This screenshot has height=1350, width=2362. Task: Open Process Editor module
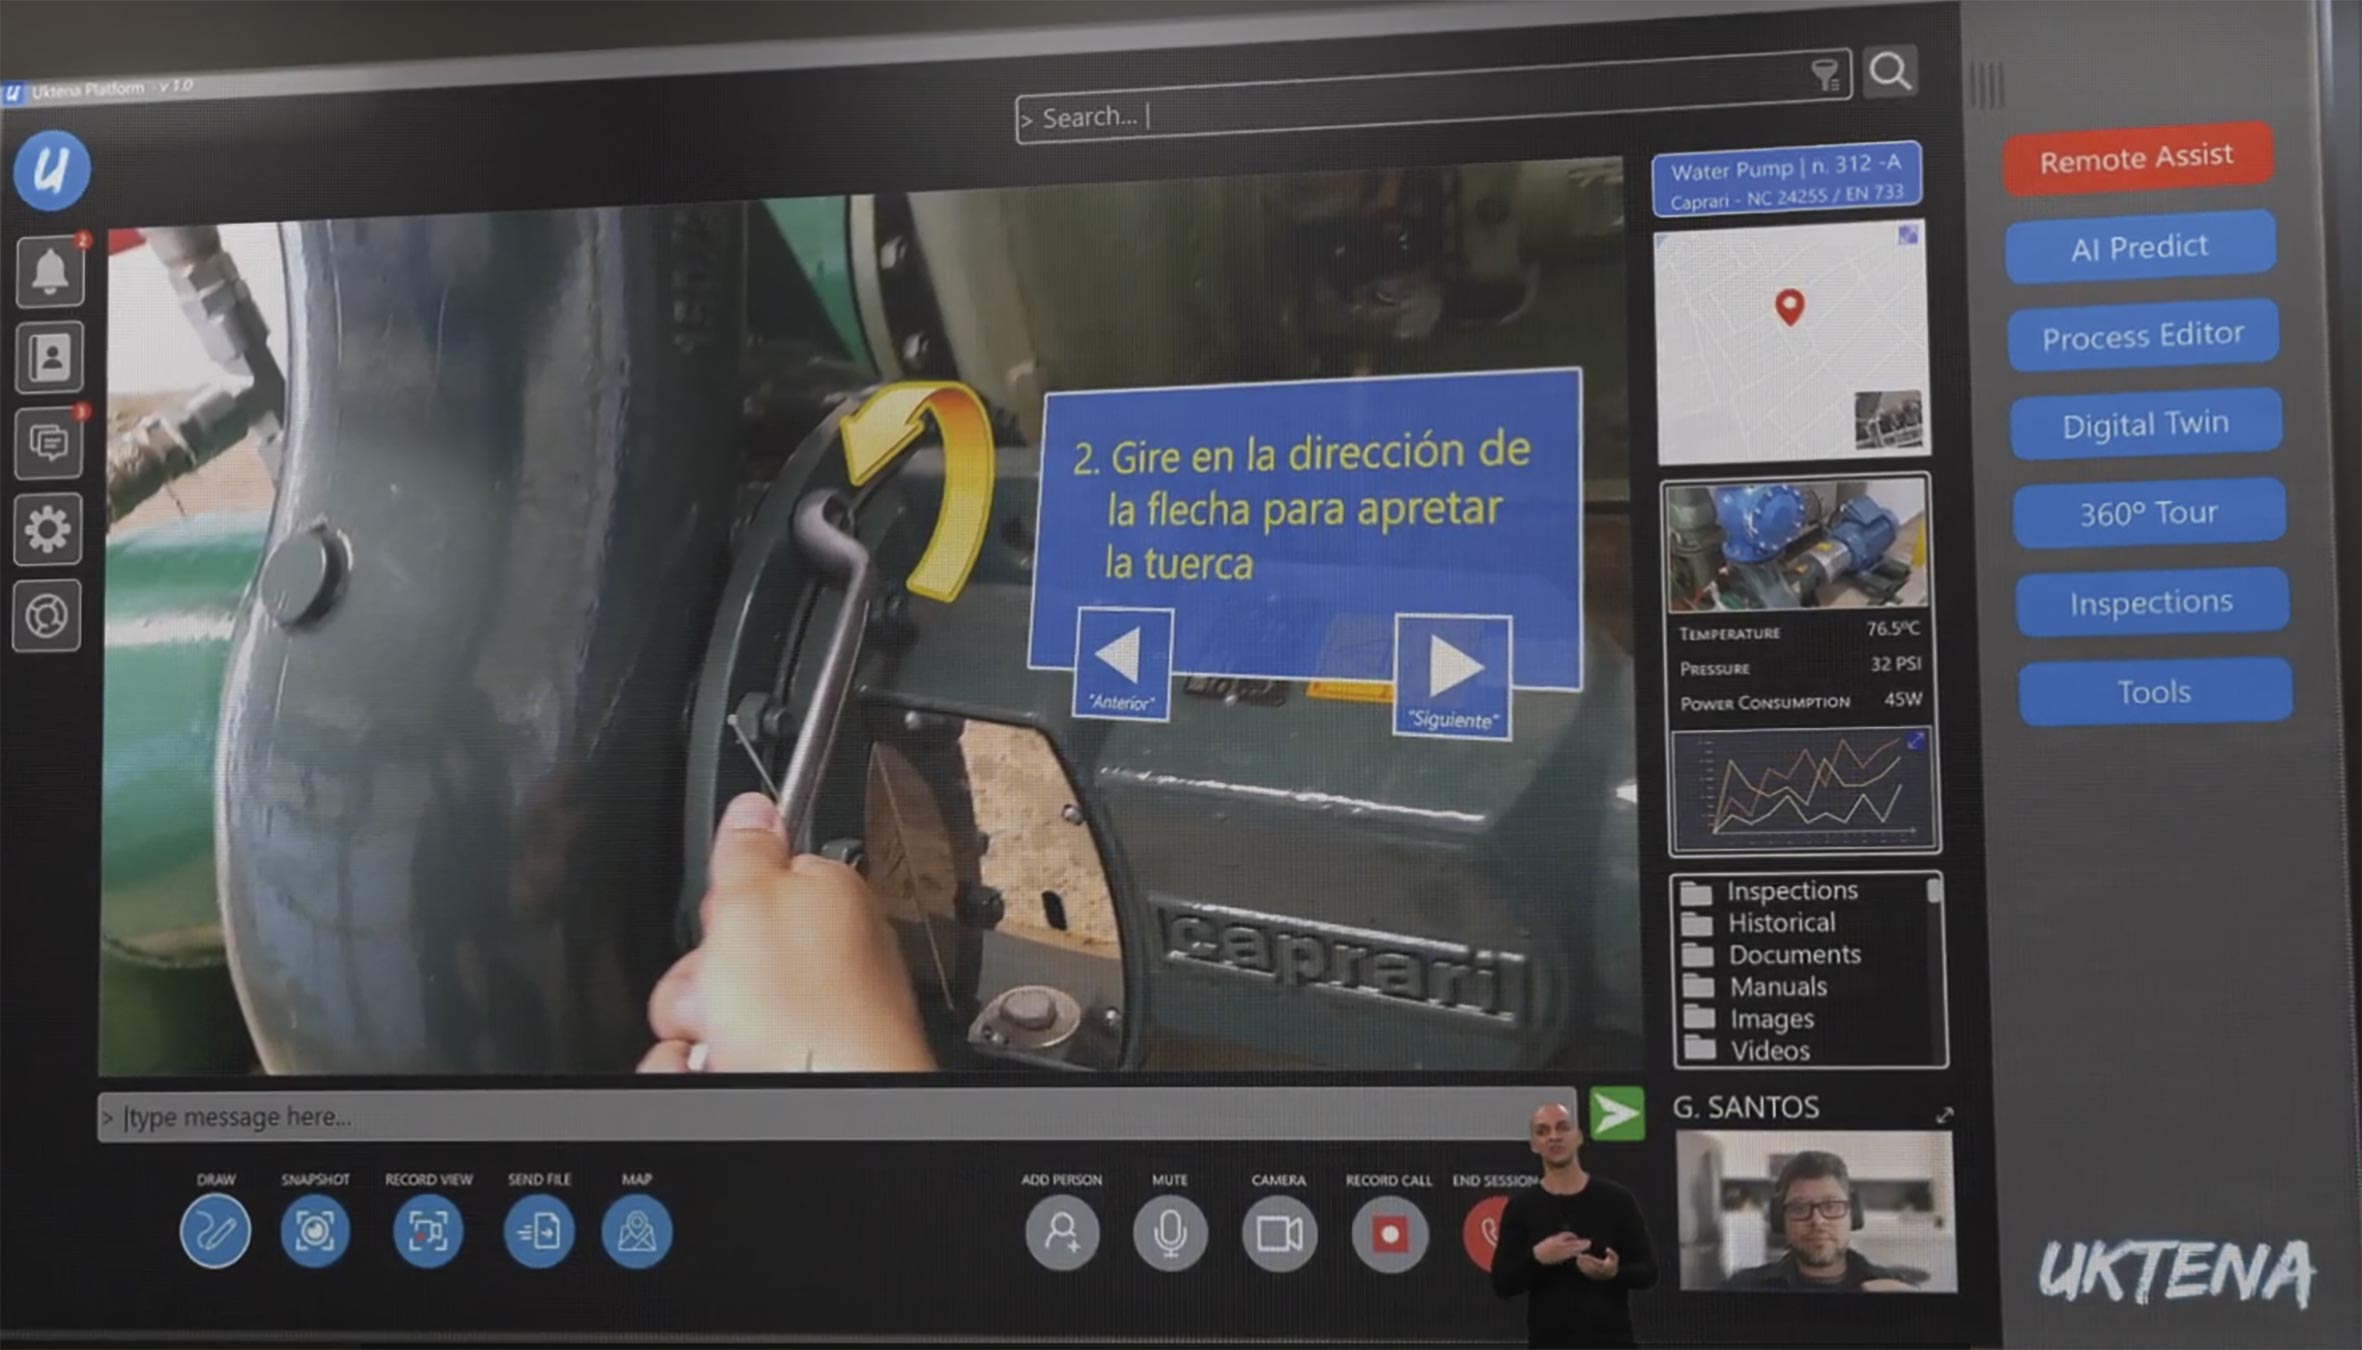(2144, 336)
